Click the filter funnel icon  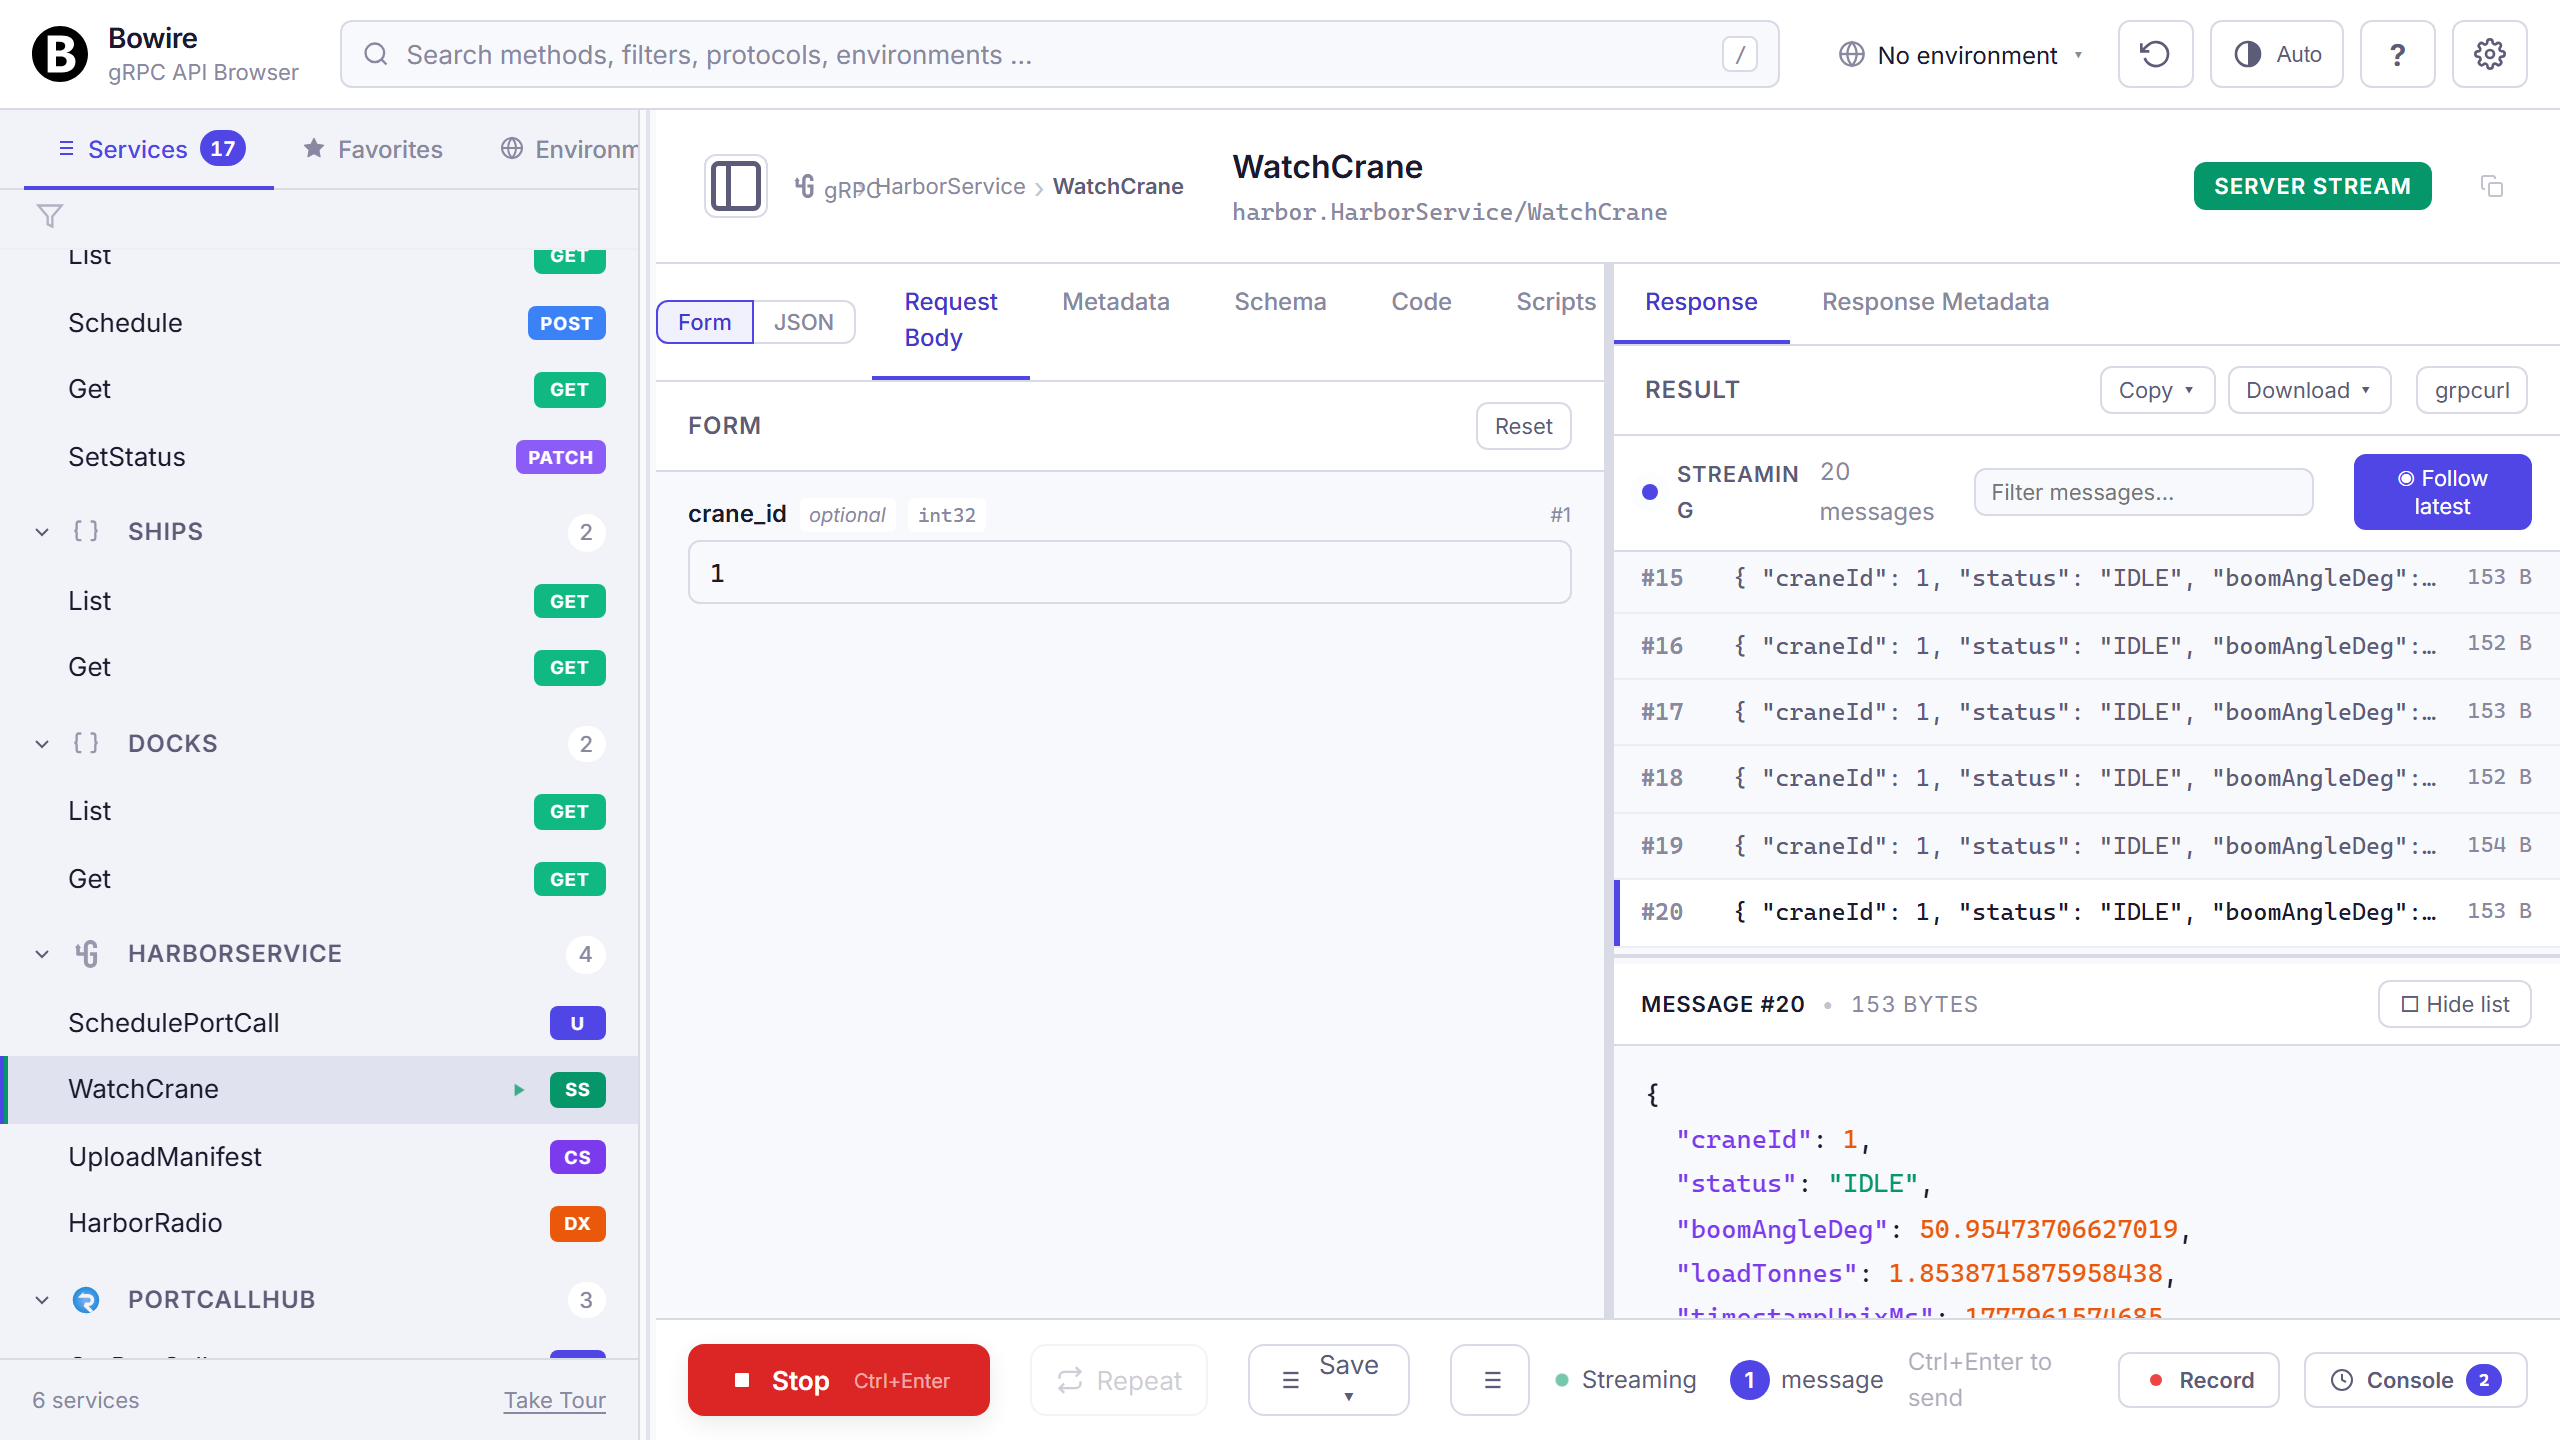click(x=49, y=216)
